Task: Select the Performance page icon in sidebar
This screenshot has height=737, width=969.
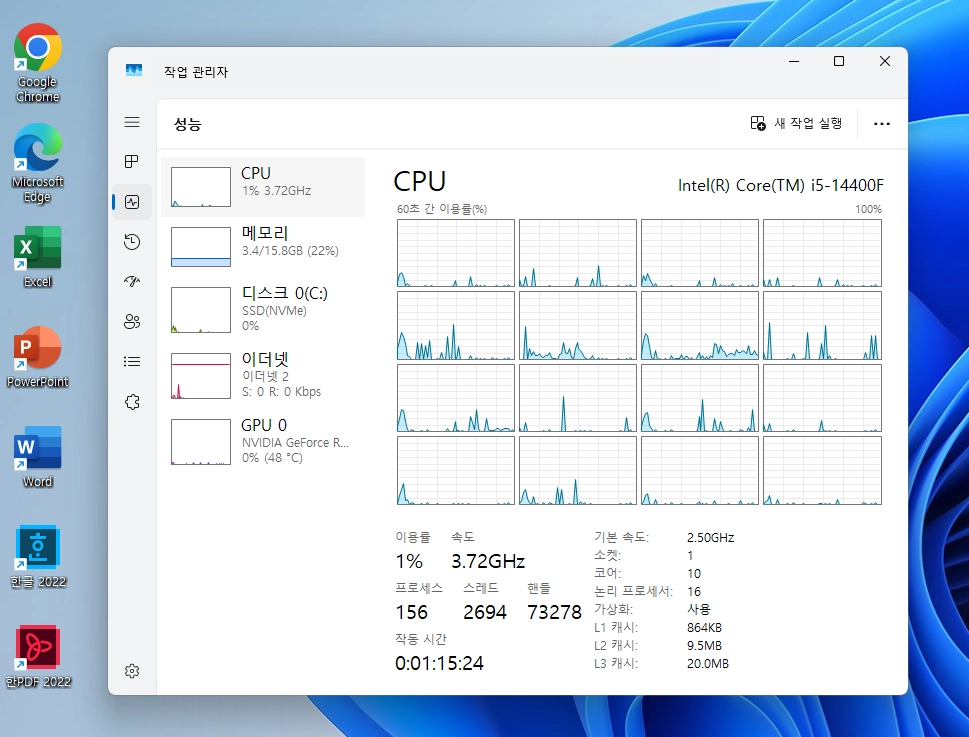Action: (132, 202)
